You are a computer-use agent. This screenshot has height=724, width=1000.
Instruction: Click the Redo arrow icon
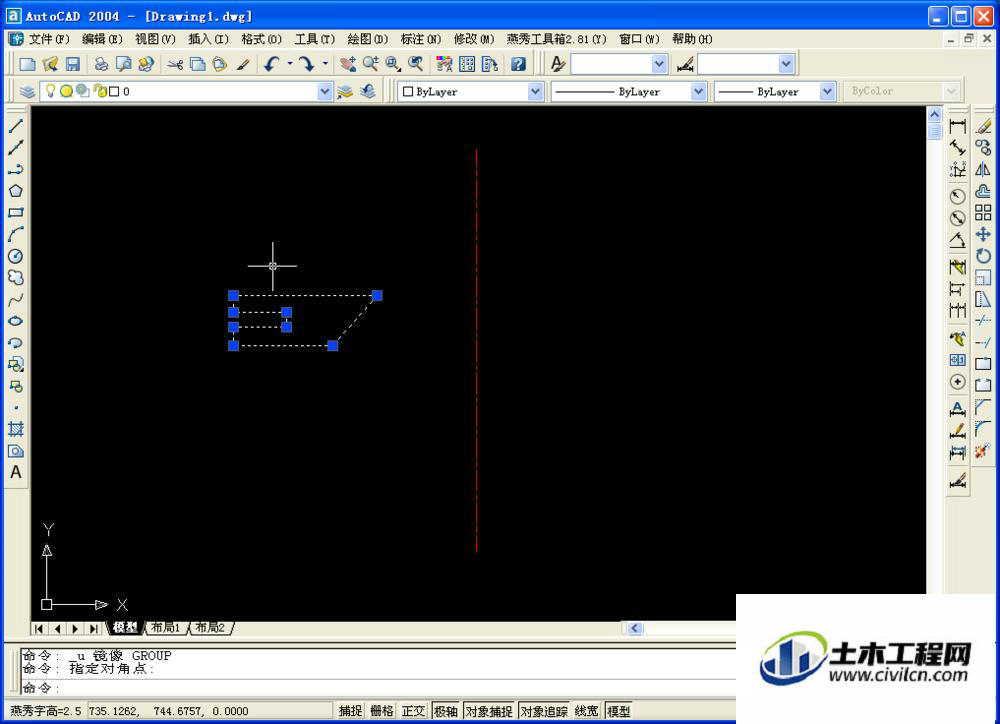coord(307,64)
